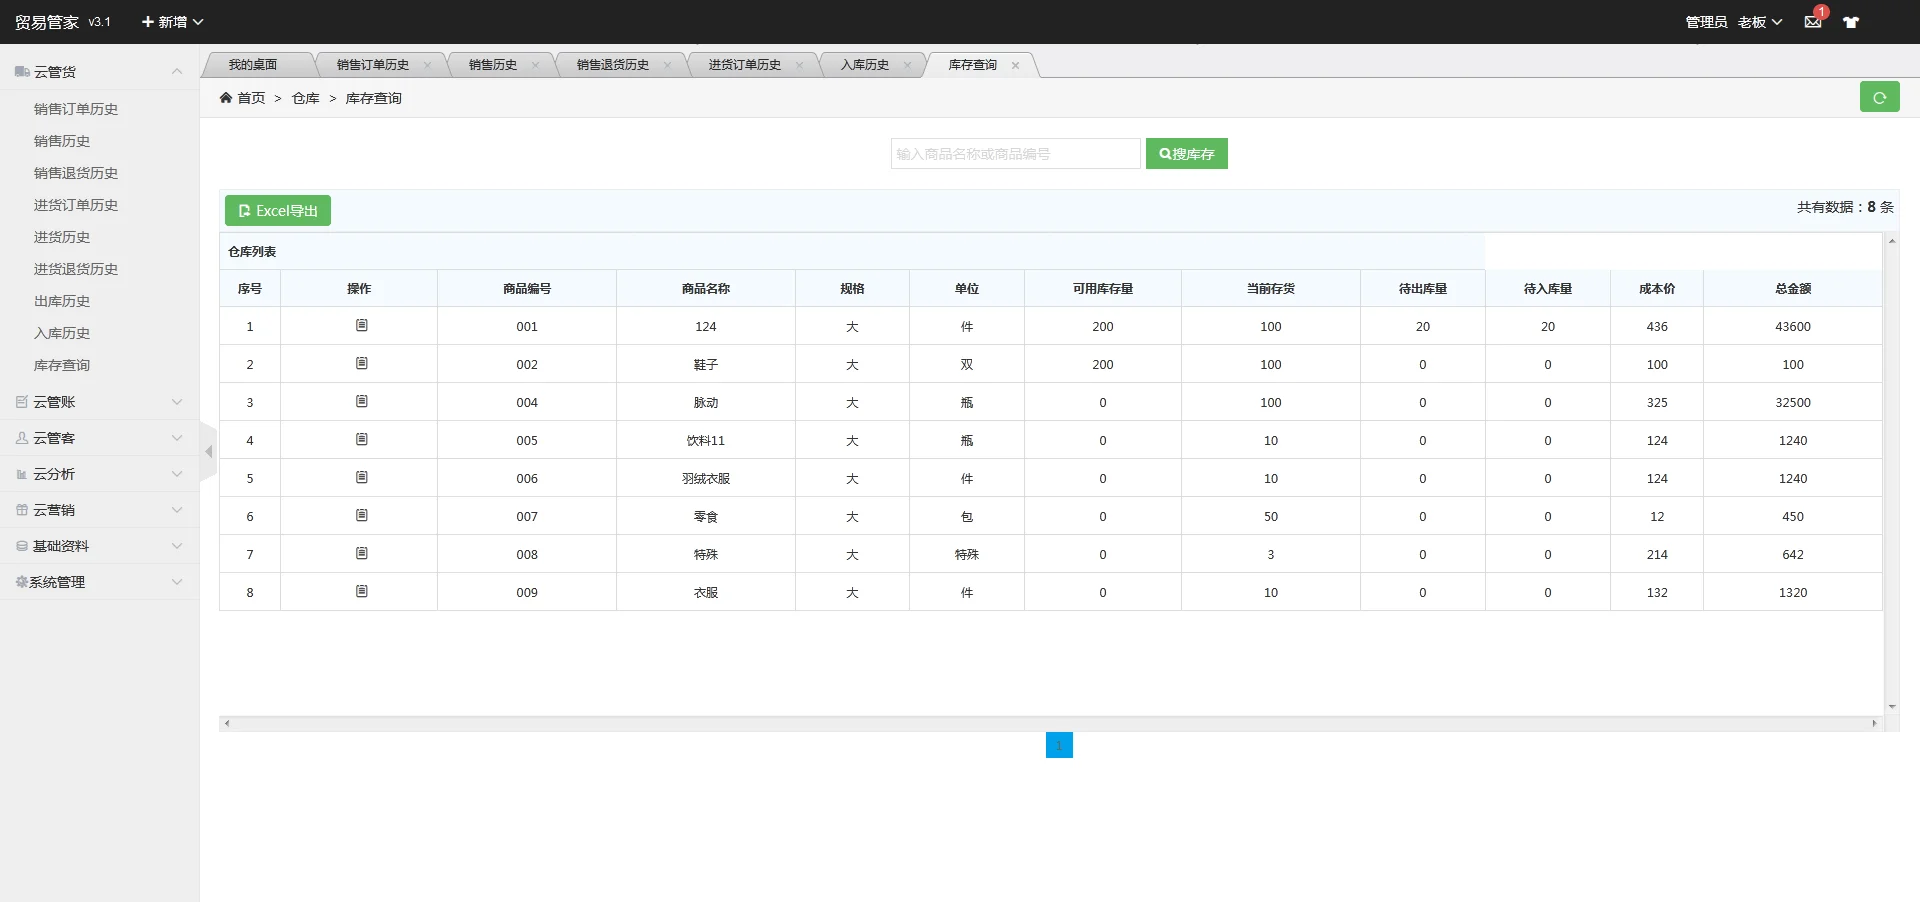Viewport: 1920px width, 902px height.
Task: Click the green refresh icon button
Action: pyautogui.click(x=1879, y=97)
